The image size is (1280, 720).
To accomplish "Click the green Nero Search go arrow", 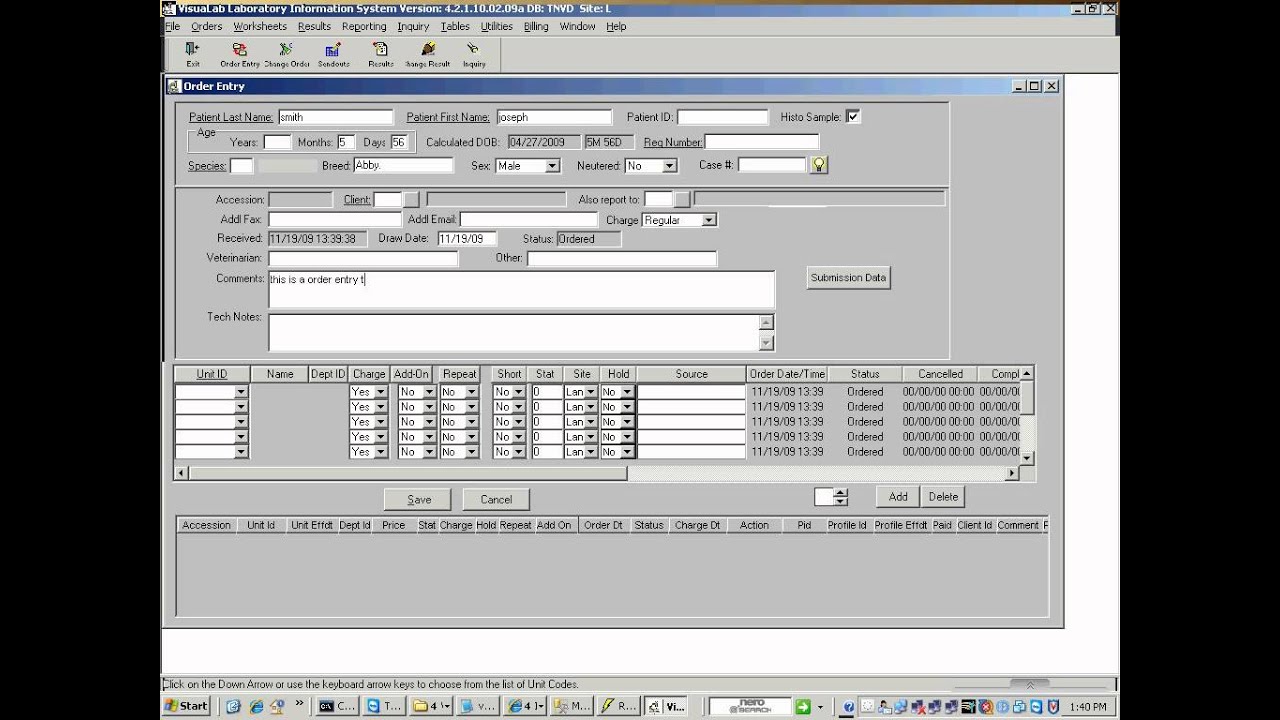I will click(802, 706).
